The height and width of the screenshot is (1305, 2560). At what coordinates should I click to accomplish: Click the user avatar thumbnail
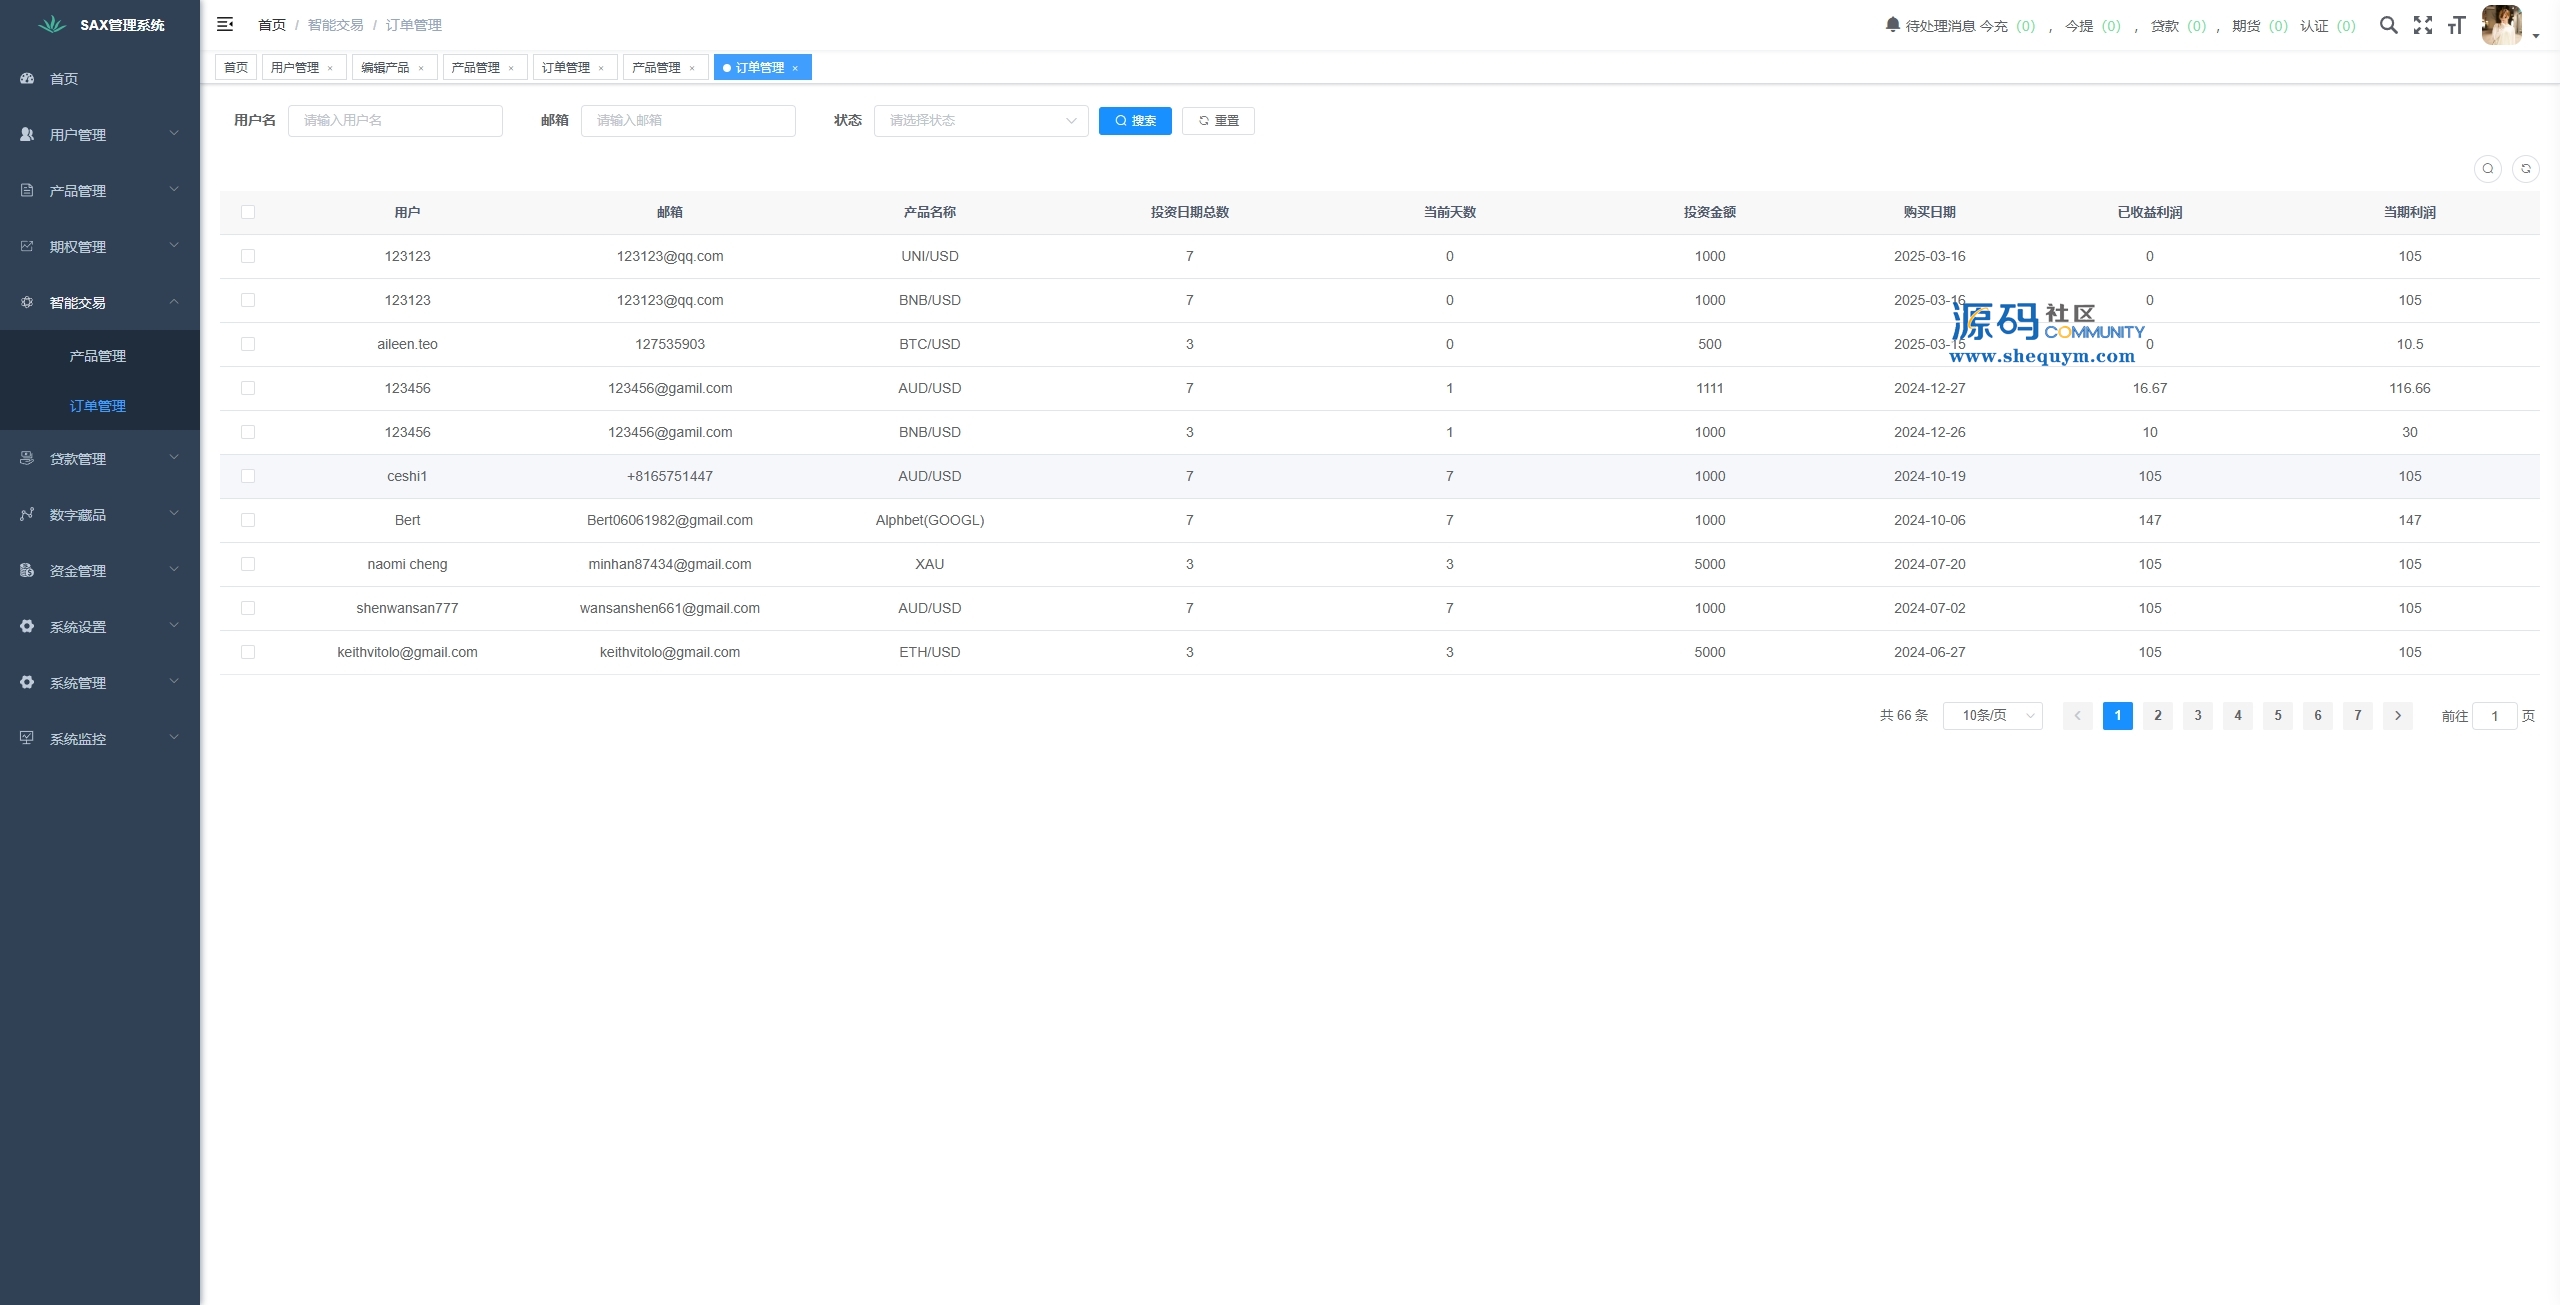(x=2501, y=25)
